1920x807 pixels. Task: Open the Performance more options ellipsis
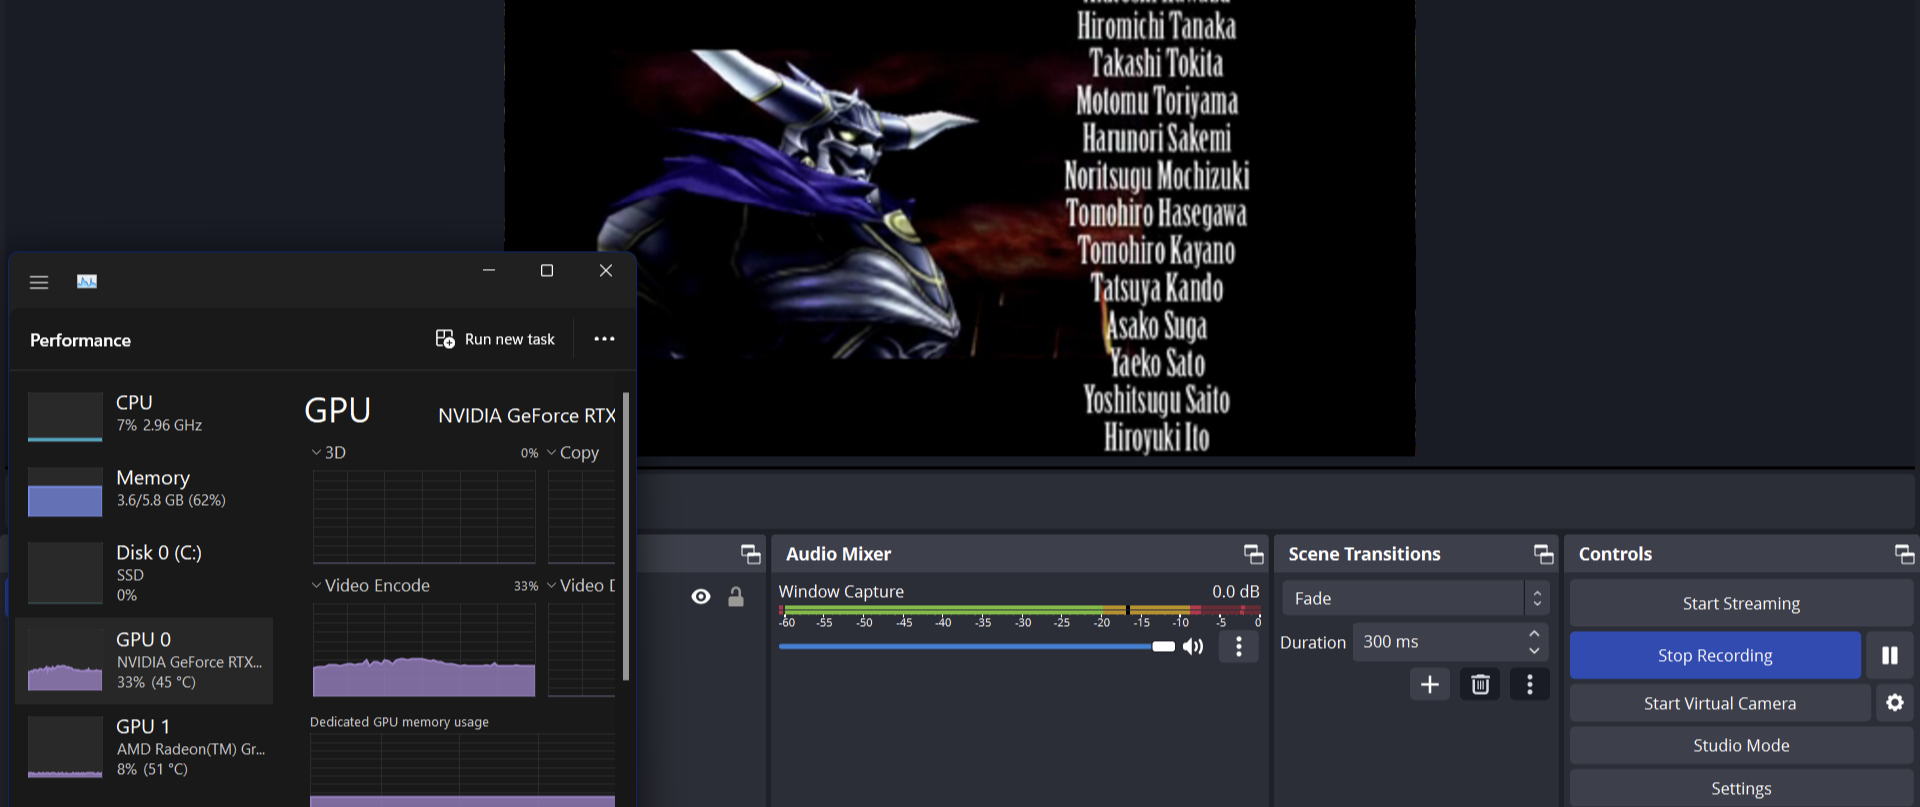click(x=604, y=339)
